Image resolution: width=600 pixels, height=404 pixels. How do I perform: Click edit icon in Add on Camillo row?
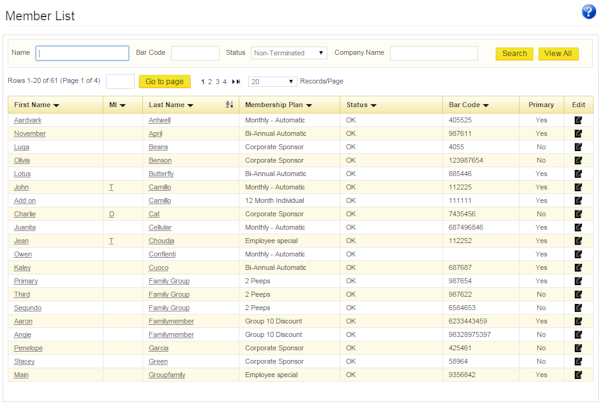[x=578, y=200]
